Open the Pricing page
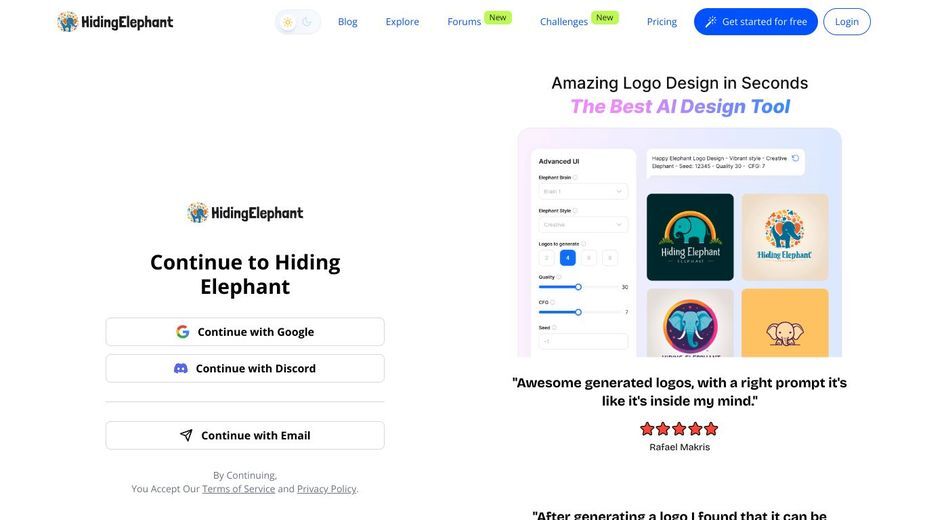Viewport: 925px width, 520px height. 661,22
